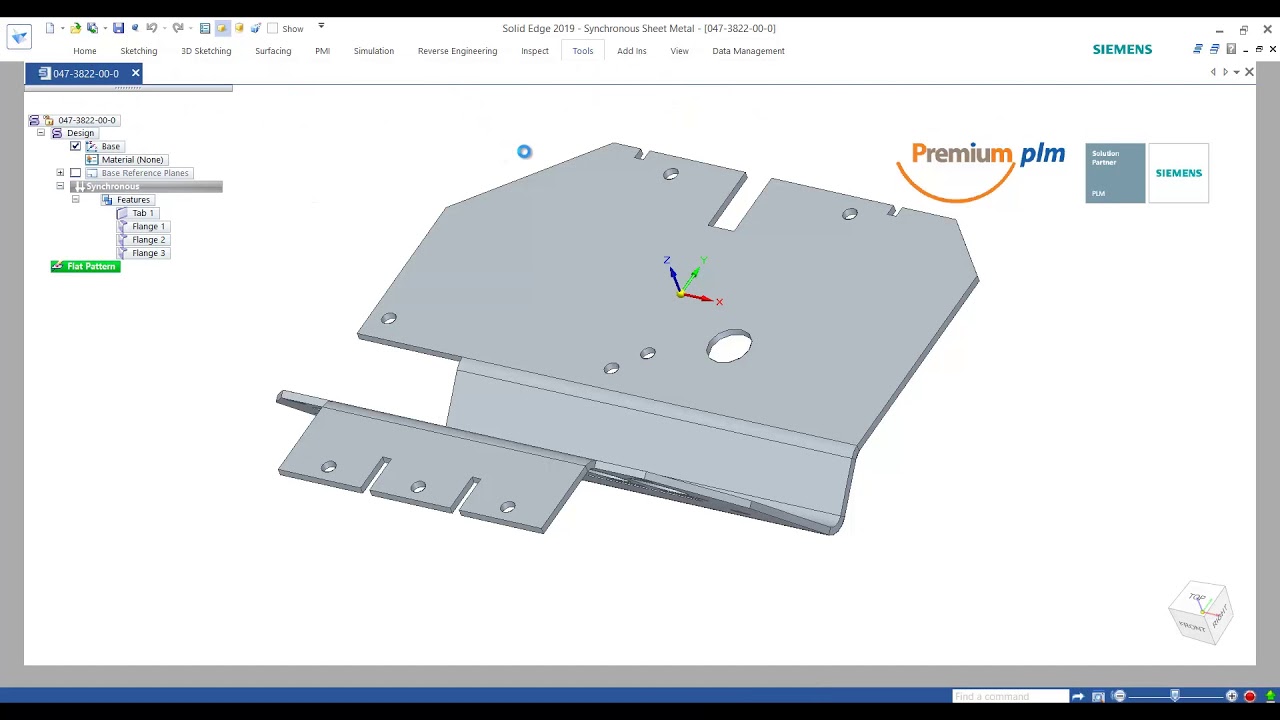This screenshot has height=720, width=1280.
Task: Collapse the Design node
Action: click(x=41, y=133)
